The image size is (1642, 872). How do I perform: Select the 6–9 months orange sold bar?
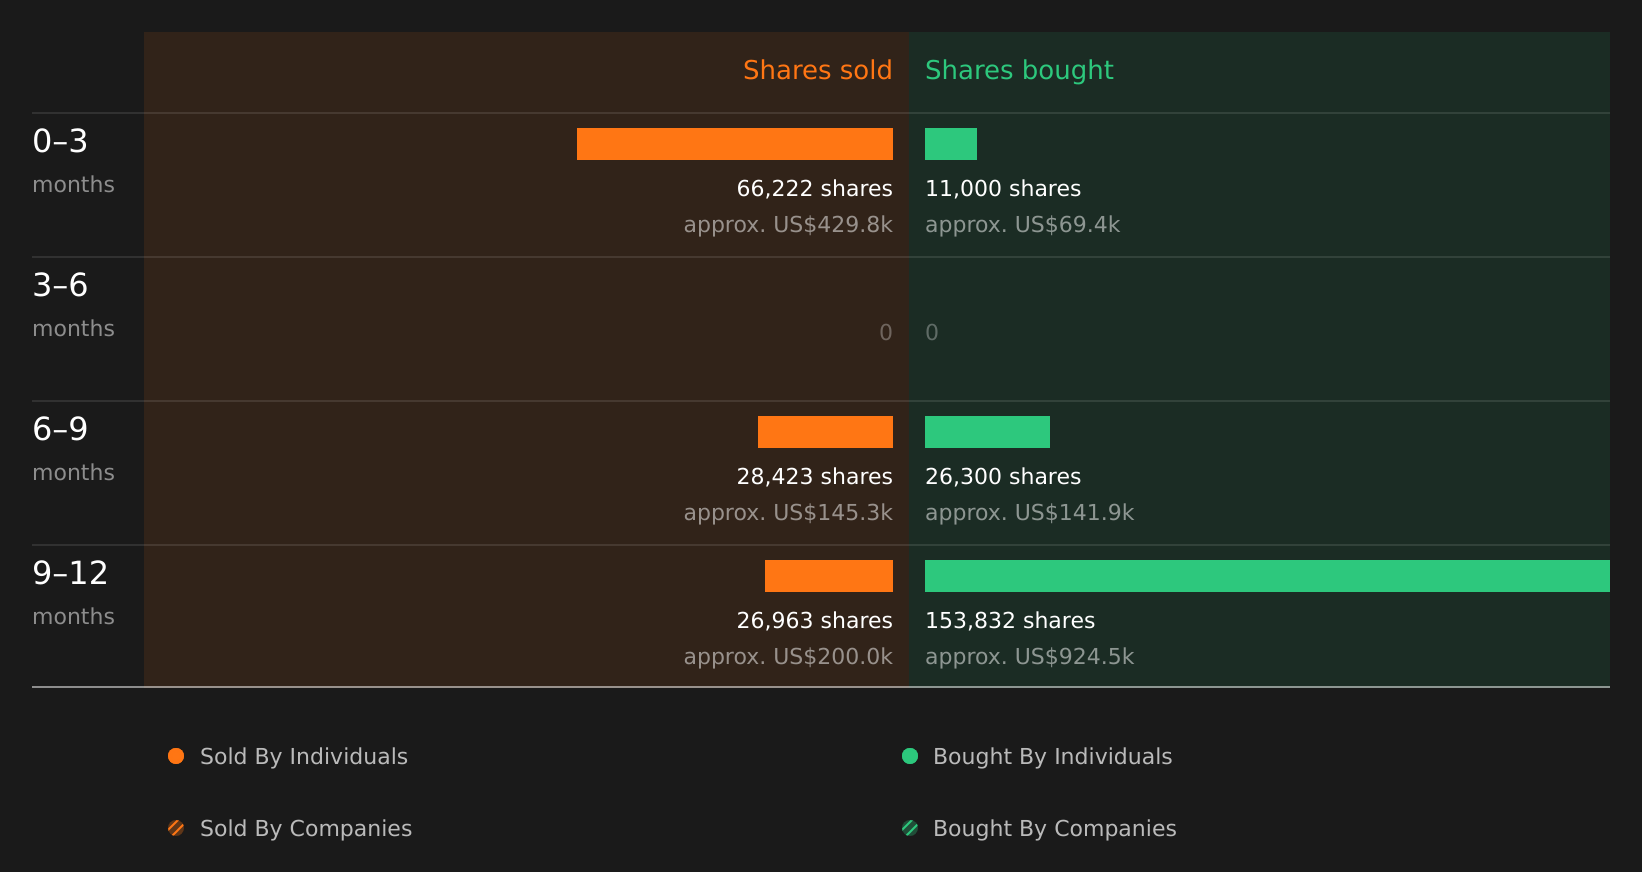825,432
